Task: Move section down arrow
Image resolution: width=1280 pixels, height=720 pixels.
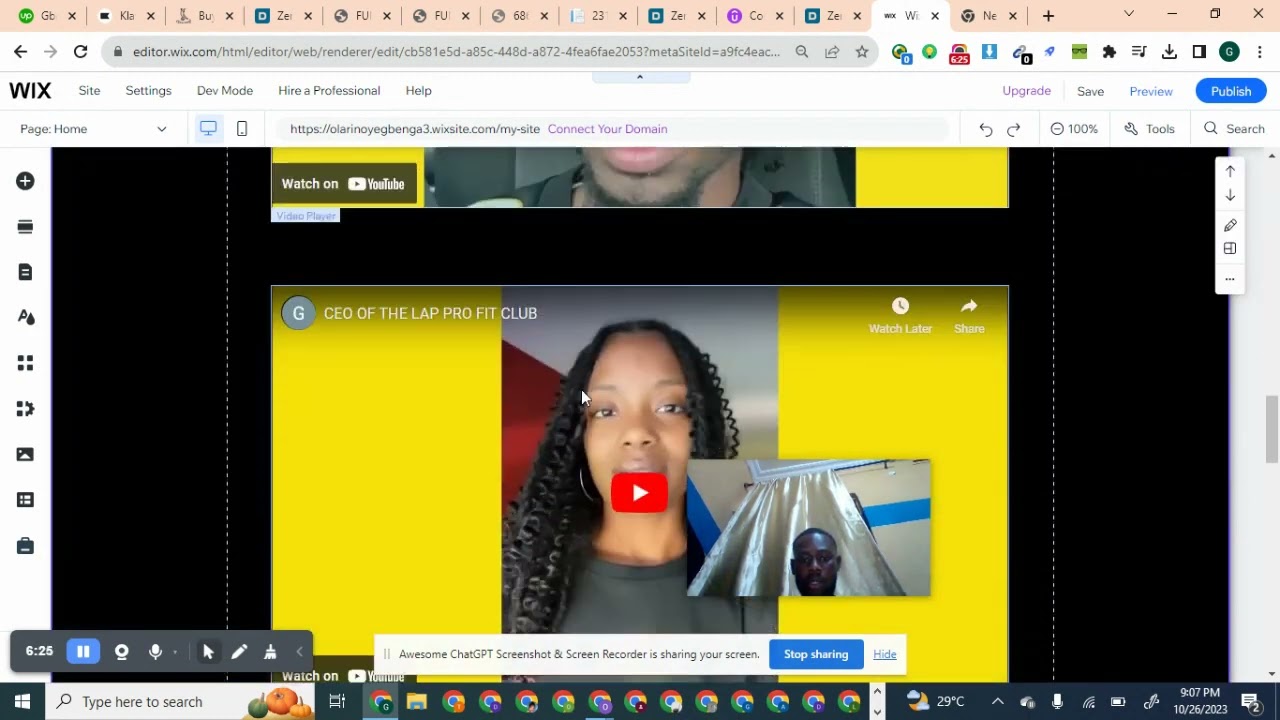Action: click(1230, 196)
